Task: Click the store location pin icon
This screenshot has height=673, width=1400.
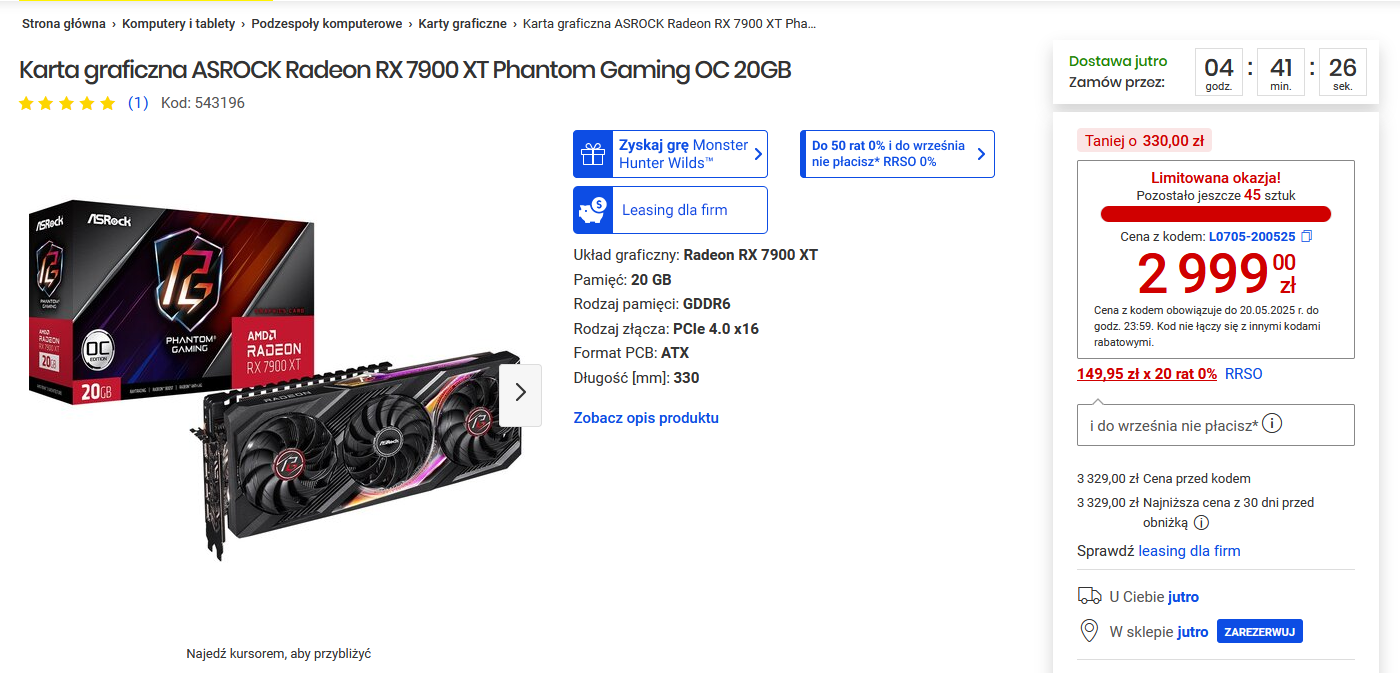Action: click(1090, 631)
